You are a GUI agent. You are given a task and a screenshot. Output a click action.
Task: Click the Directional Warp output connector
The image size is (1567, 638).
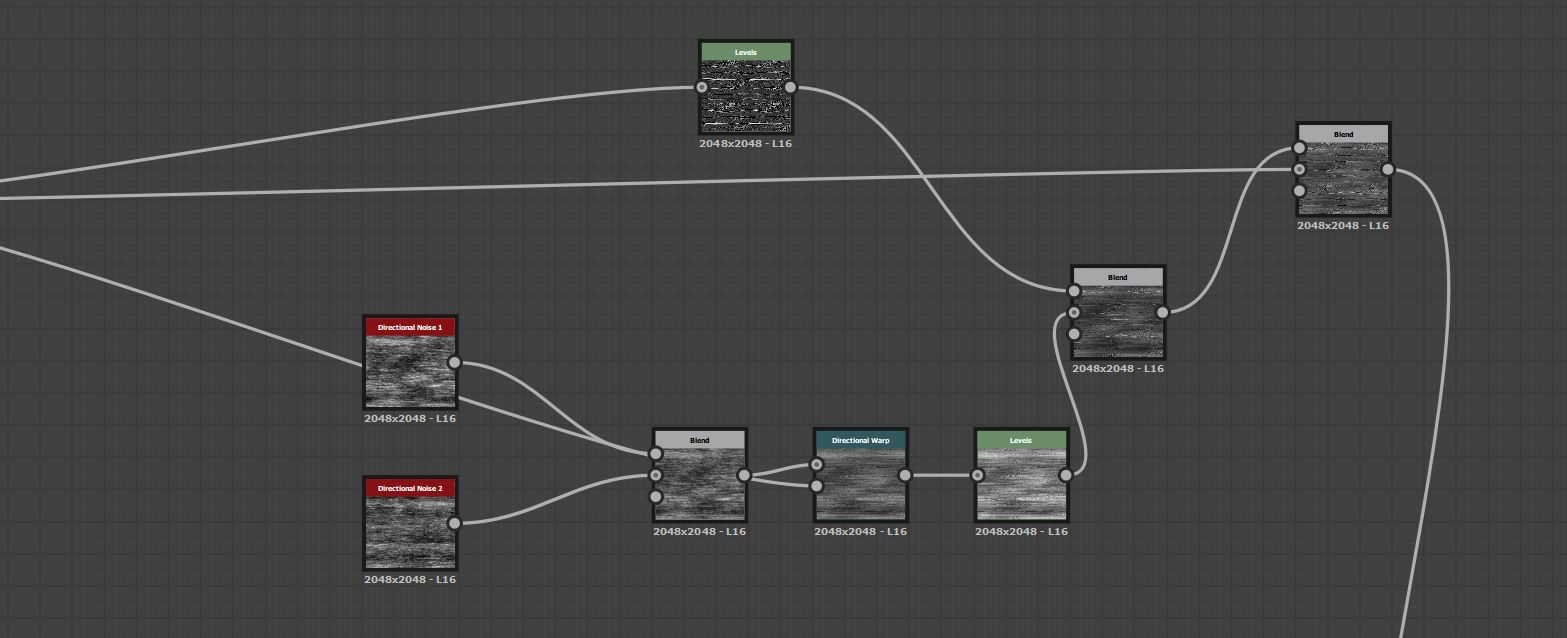(x=905, y=475)
